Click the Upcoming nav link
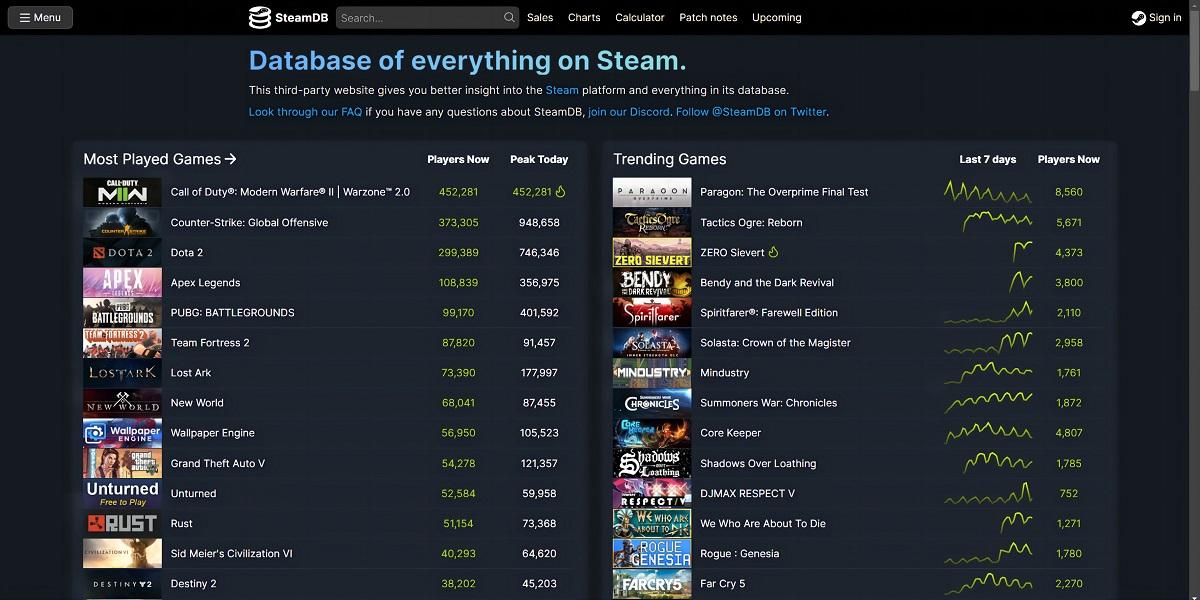The width and height of the screenshot is (1200, 600). (776, 17)
